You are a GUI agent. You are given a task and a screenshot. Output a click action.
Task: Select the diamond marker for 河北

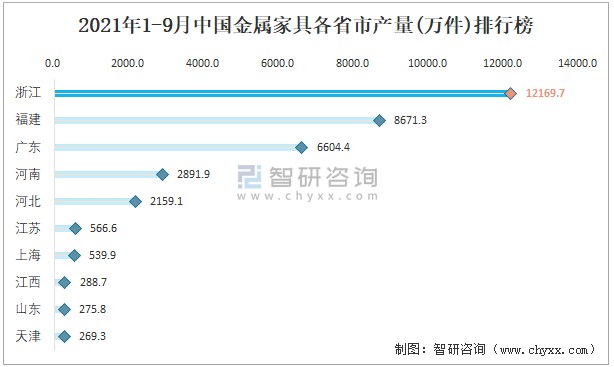coord(135,201)
